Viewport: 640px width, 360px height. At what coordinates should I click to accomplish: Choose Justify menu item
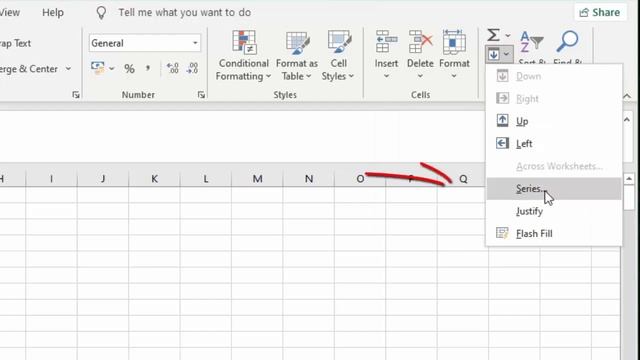[x=554, y=211]
